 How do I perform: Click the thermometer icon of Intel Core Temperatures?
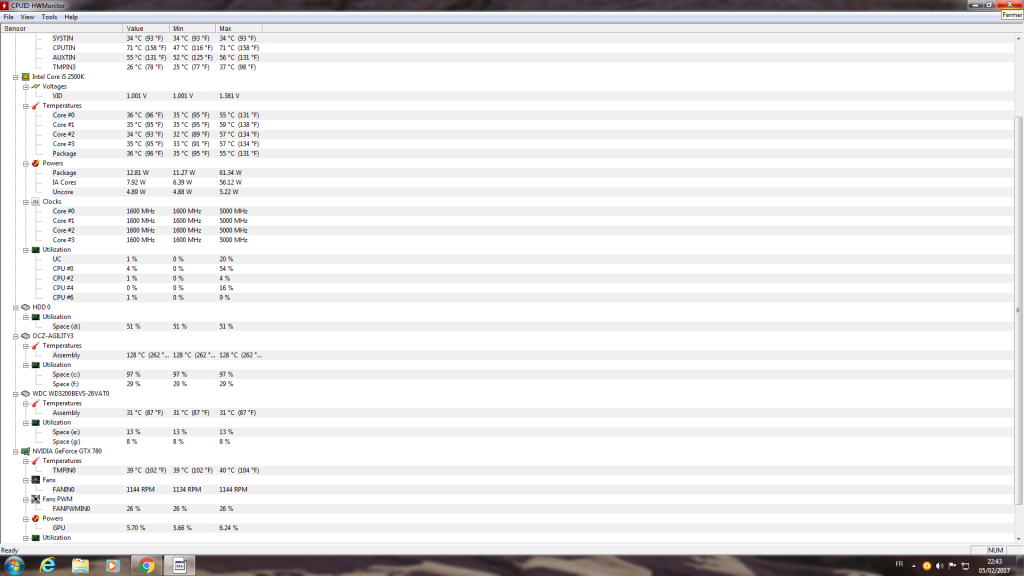pos(36,106)
